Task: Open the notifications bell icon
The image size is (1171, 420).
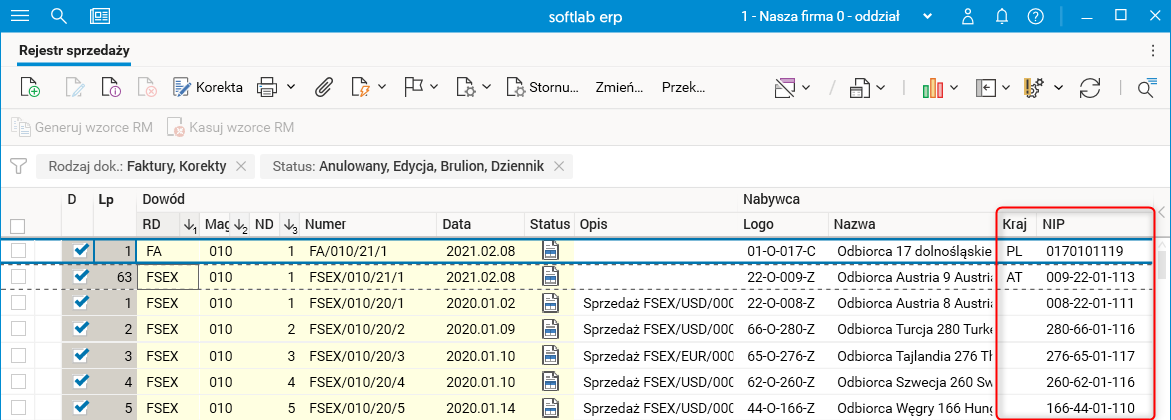Action: 1003,16
